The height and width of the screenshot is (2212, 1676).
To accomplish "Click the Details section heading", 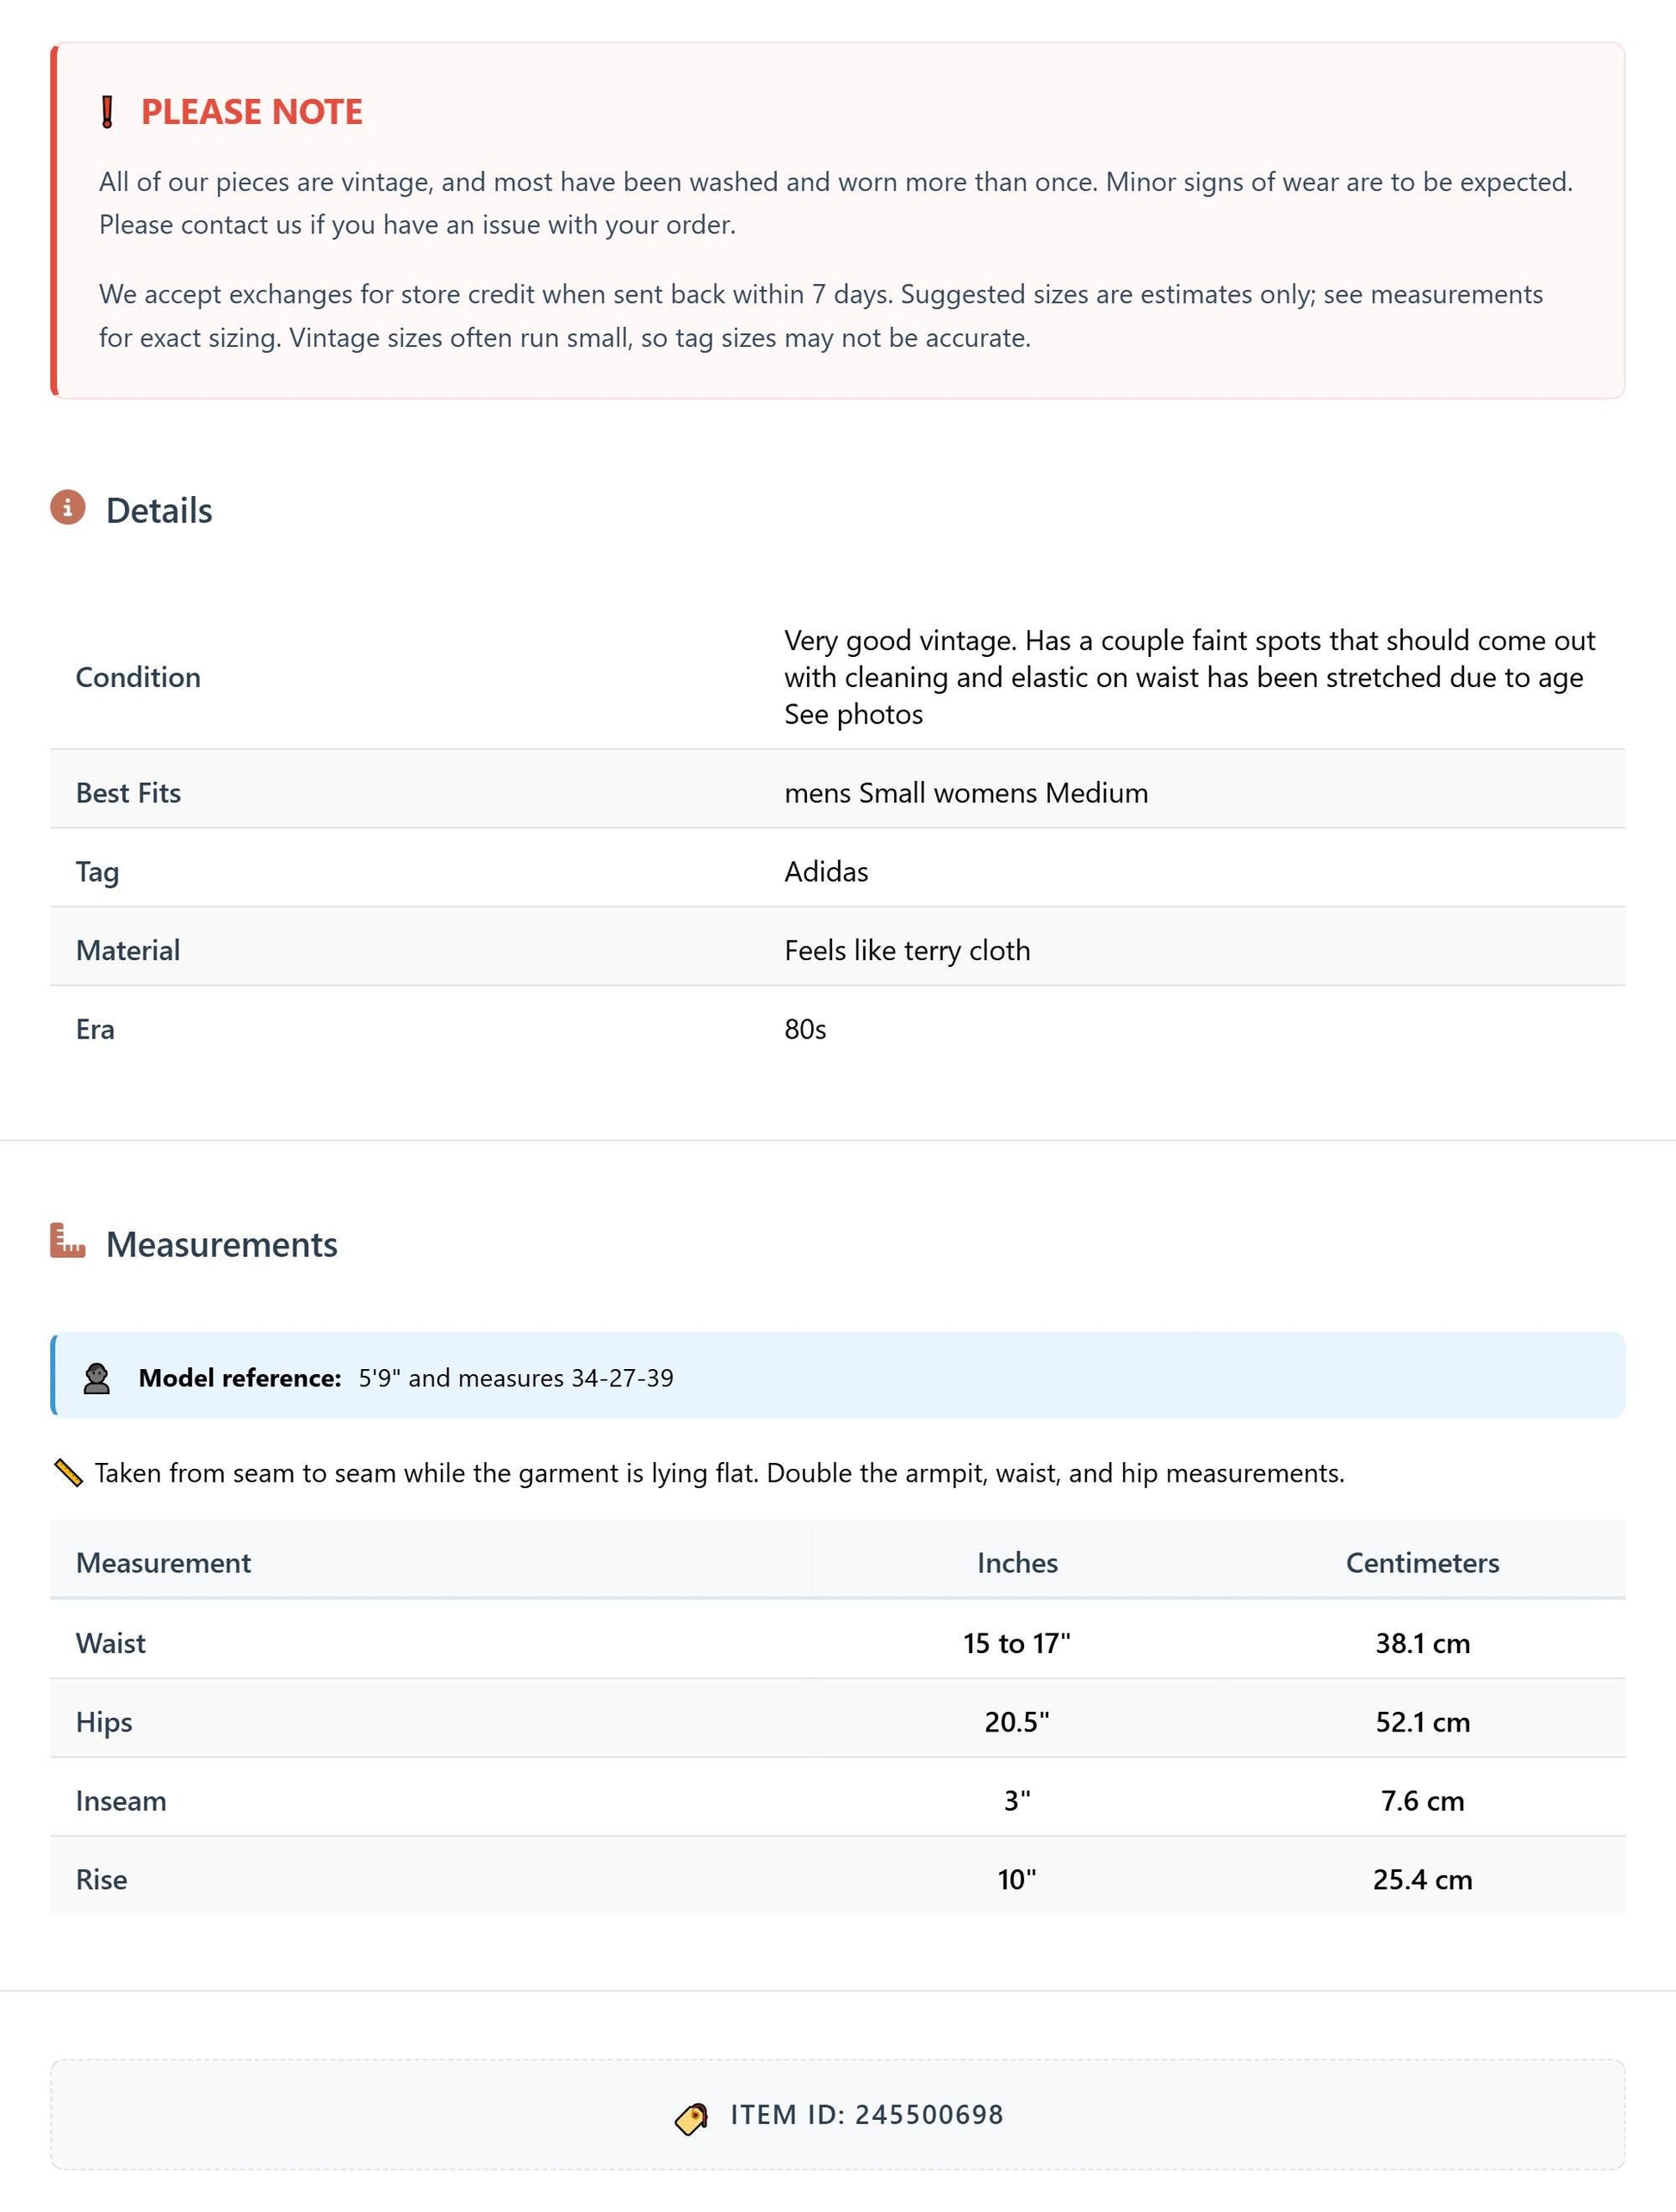I will tap(159, 510).
